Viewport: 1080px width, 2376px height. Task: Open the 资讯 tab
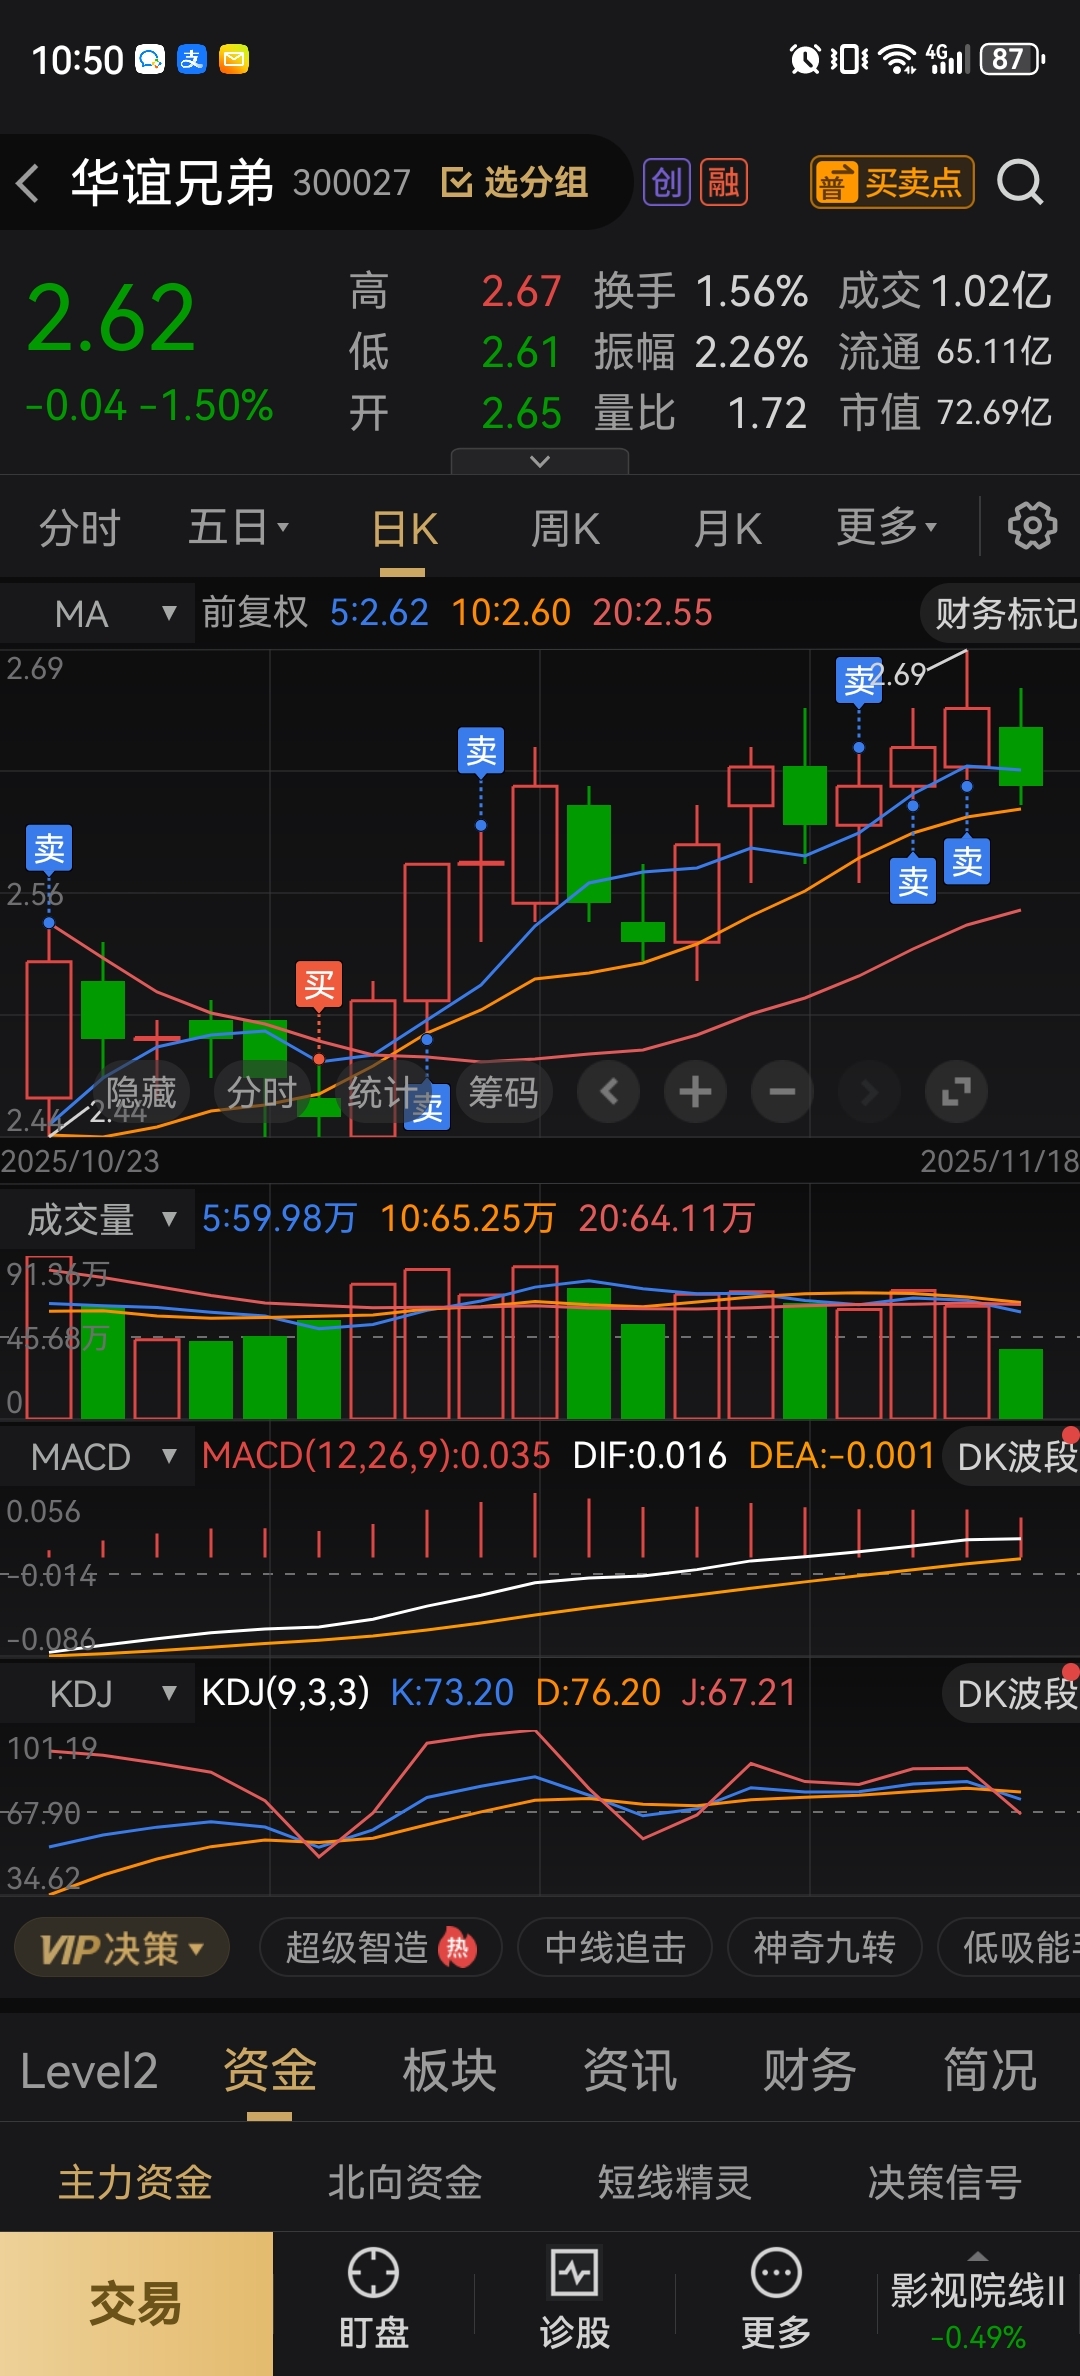[630, 2071]
